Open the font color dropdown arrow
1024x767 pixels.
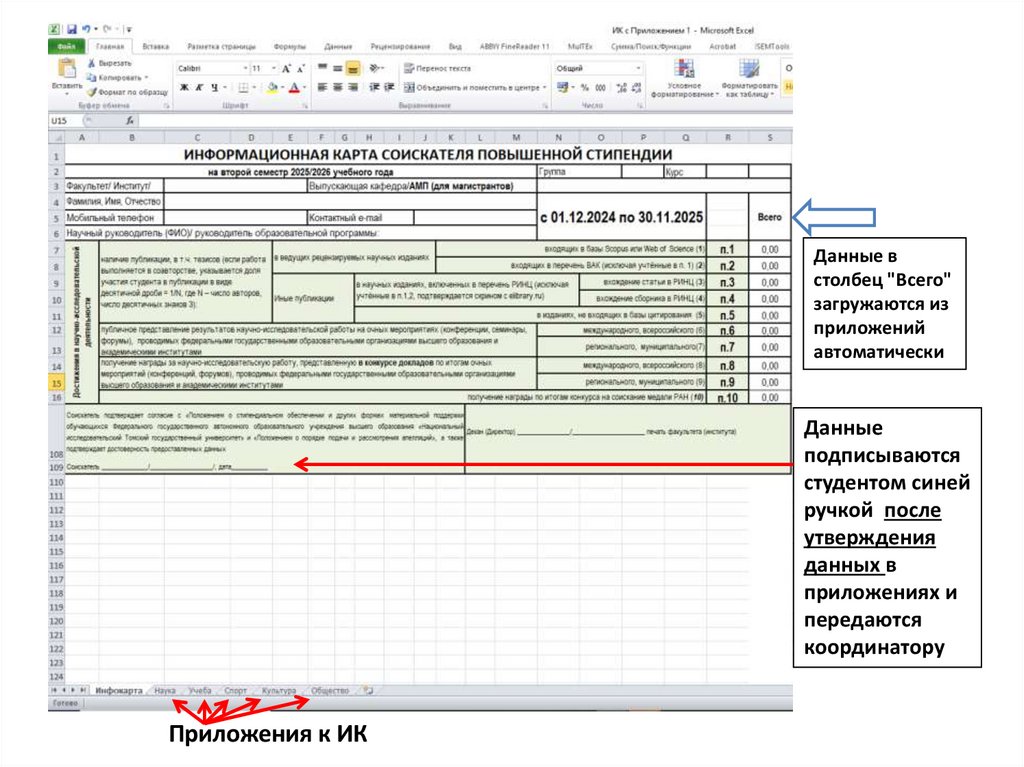pyautogui.click(x=304, y=88)
